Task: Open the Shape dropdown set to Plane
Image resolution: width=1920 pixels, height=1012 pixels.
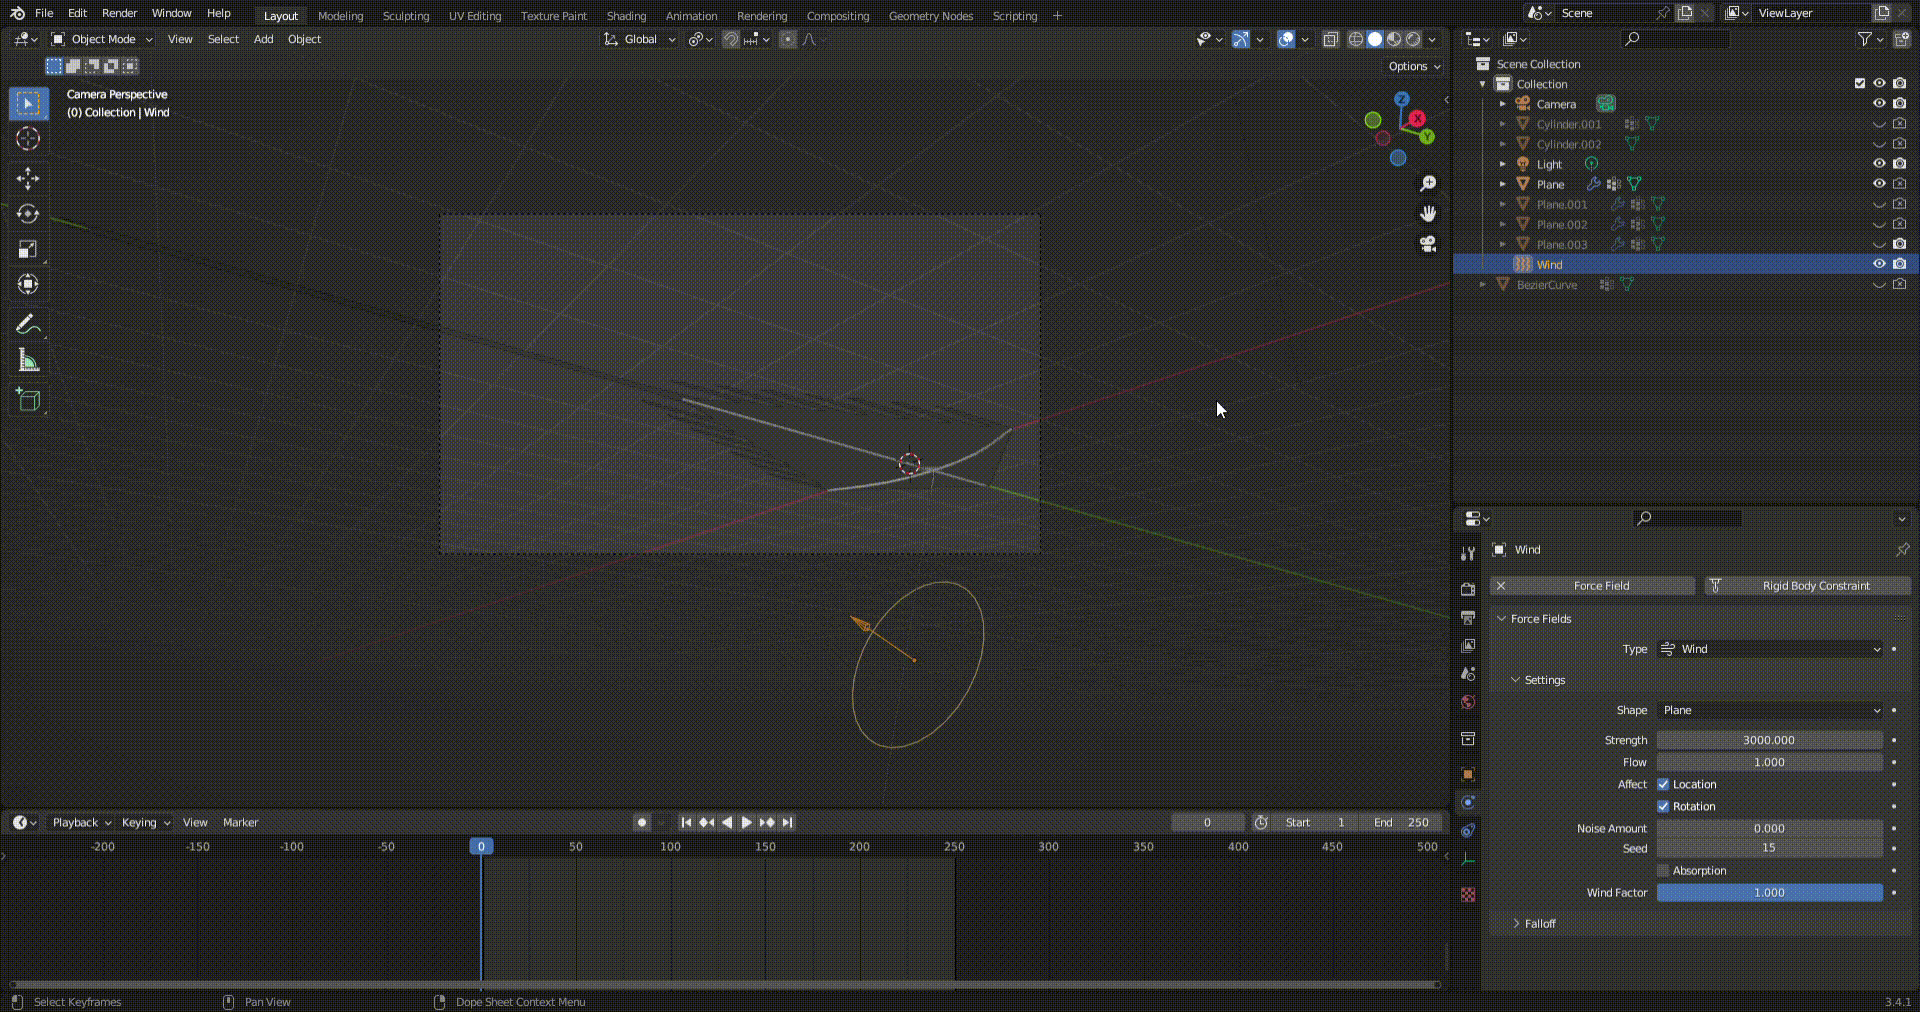Action: tap(1769, 710)
